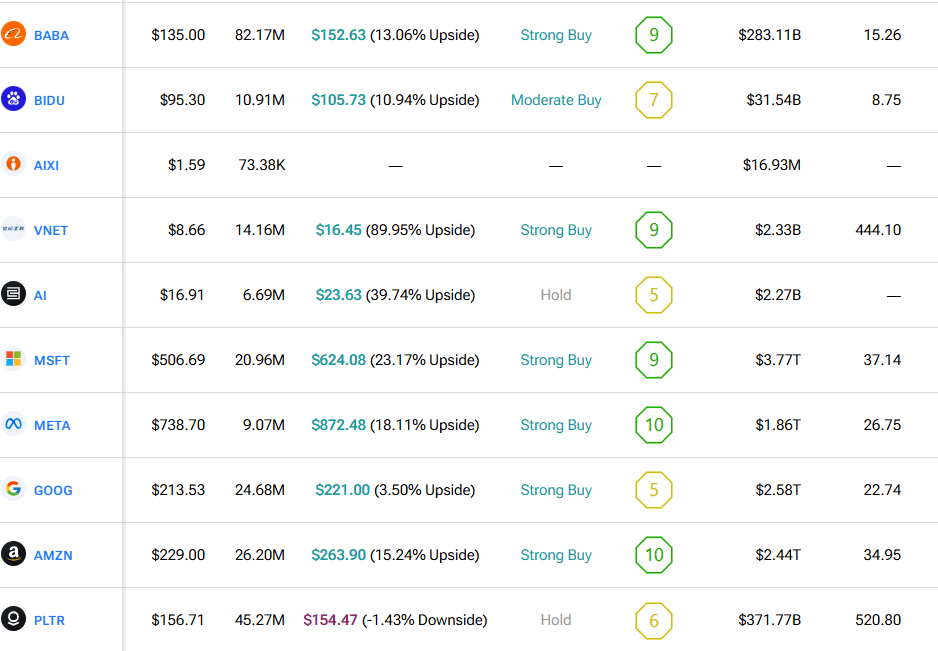Click Moderate Buy rating for BIDU
Viewport: 938px width, 651px height.
pos(556,100)
